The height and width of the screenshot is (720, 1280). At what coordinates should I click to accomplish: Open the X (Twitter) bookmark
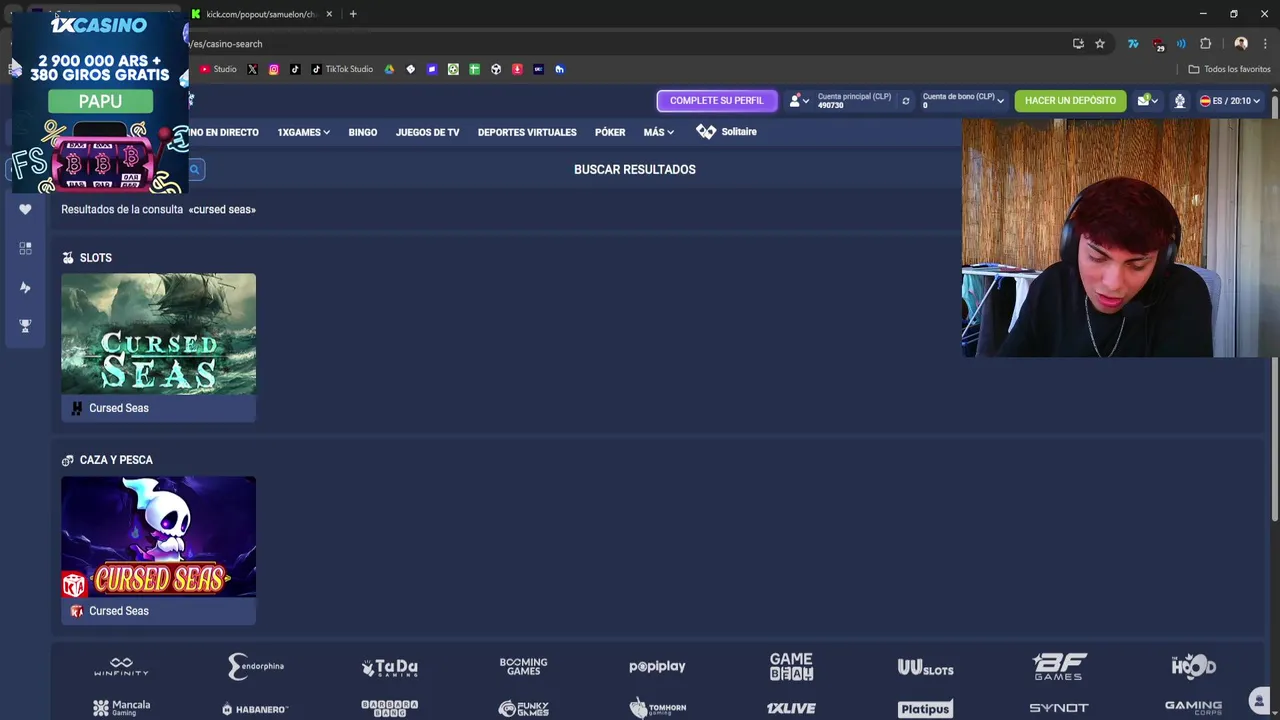coord(252,69)
